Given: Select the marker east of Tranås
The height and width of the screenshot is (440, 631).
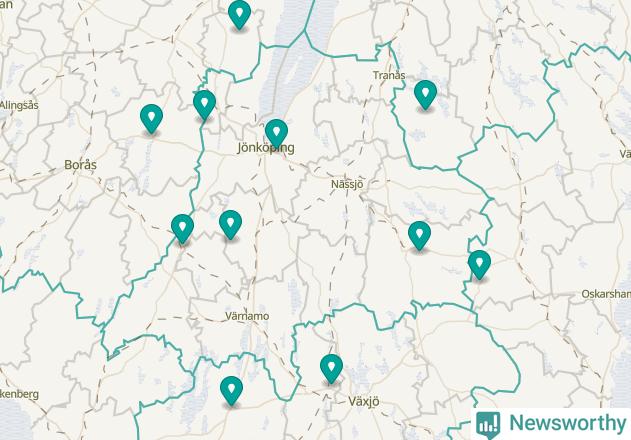Looking at the screenshot, I should point(425,95).
